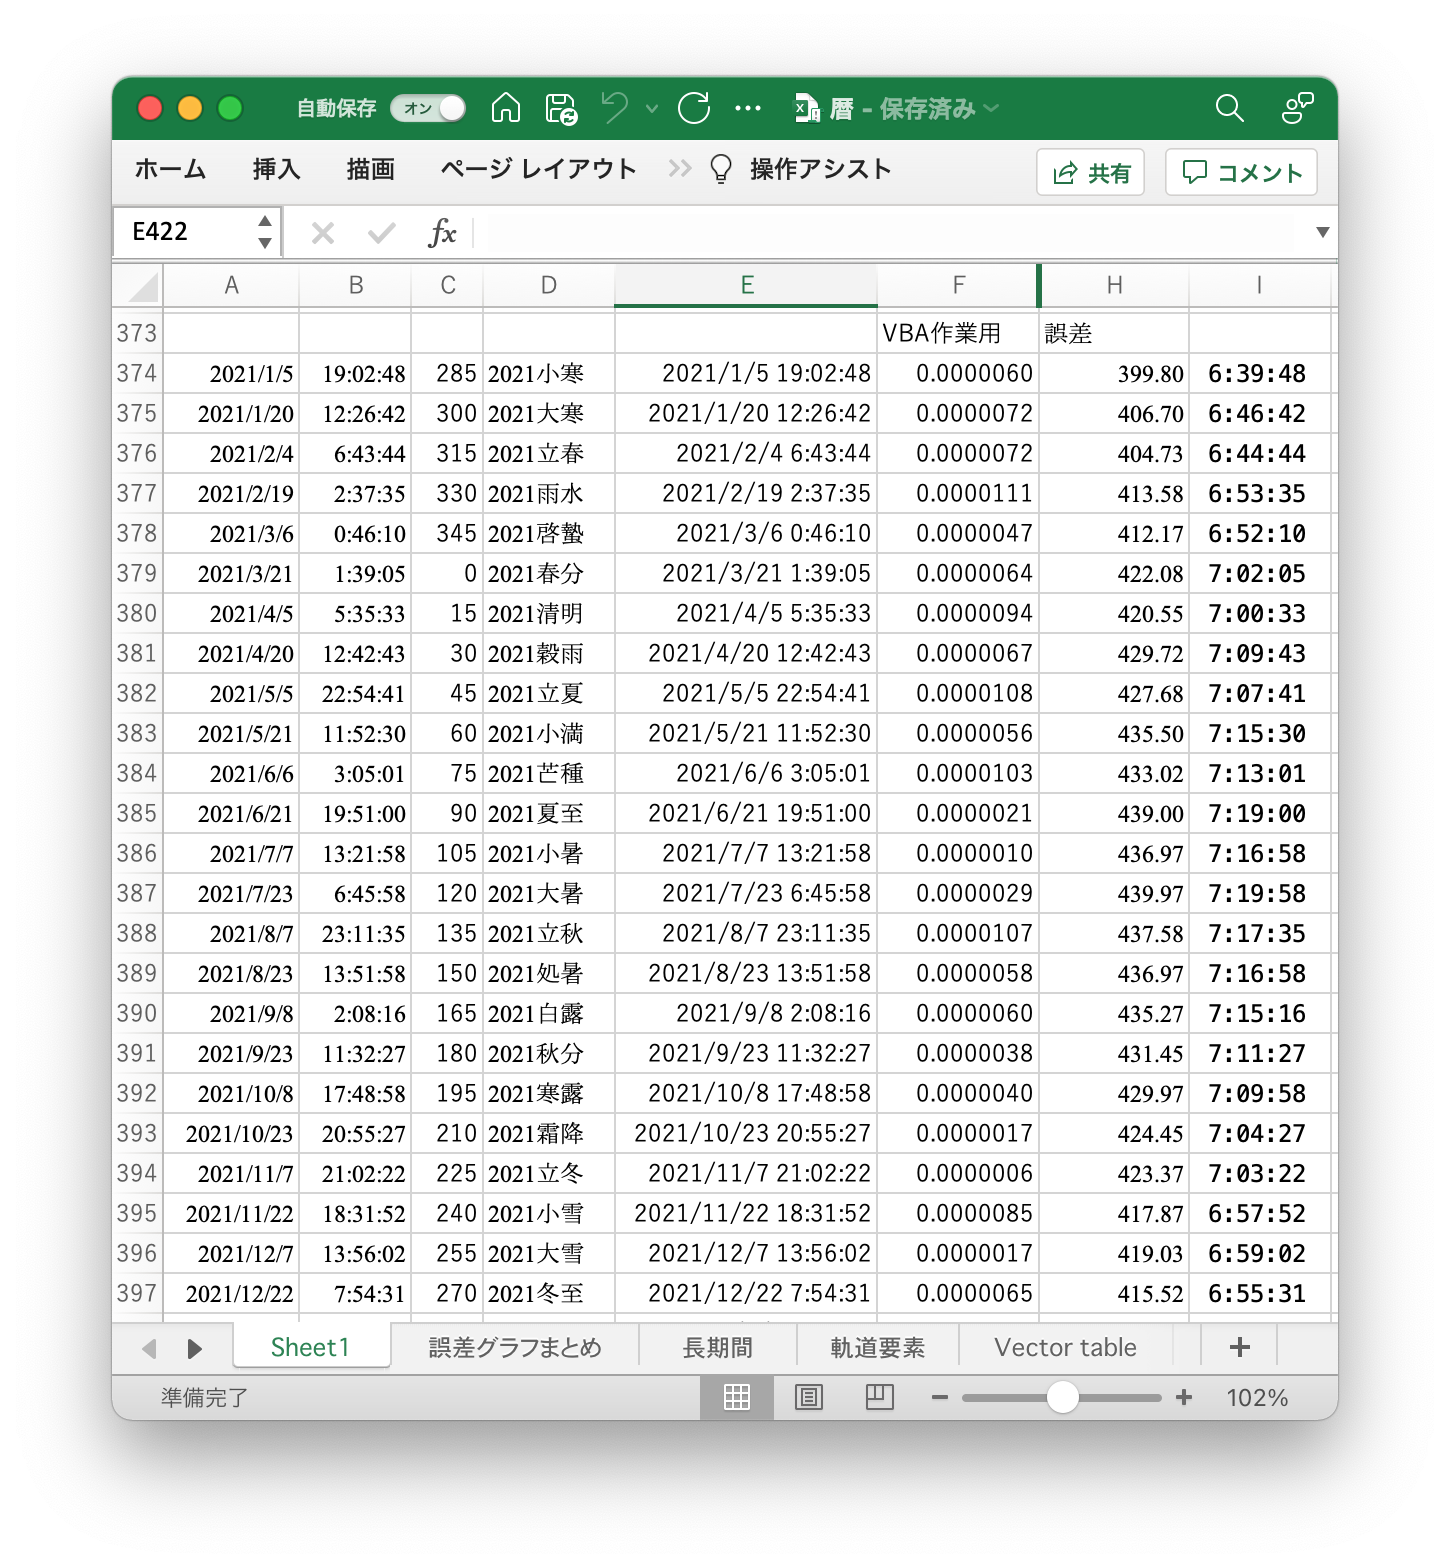Switch to Page Break Preview icon

click(x=880, y=1397)
